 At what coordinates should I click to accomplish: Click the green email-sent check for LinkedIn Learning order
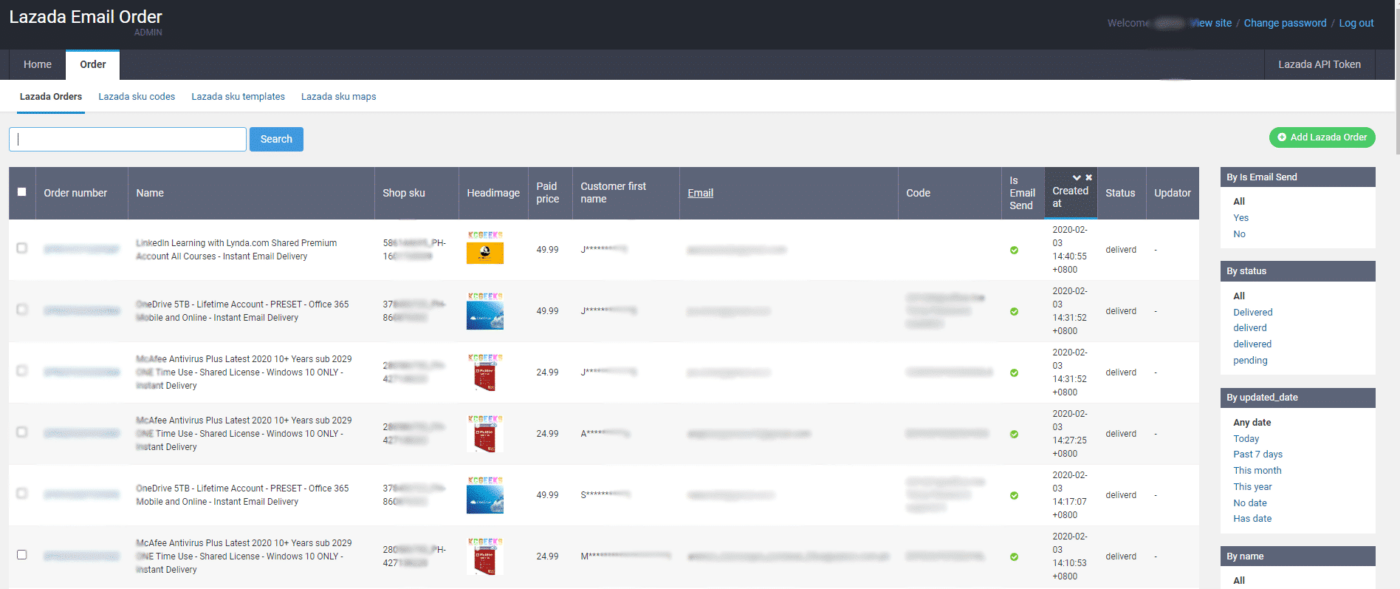coord(1014,250)
